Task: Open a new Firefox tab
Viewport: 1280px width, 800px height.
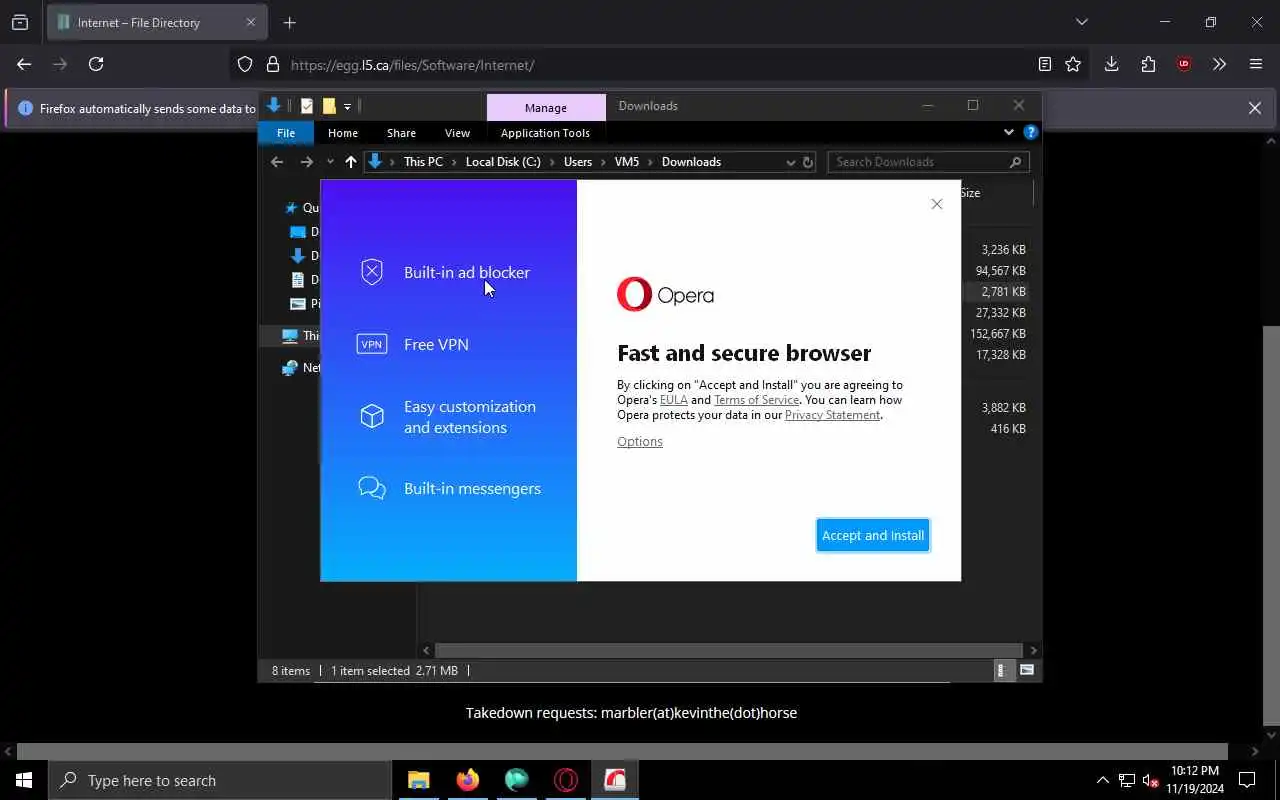Action: pyautogui.click(x=289, y=22)
